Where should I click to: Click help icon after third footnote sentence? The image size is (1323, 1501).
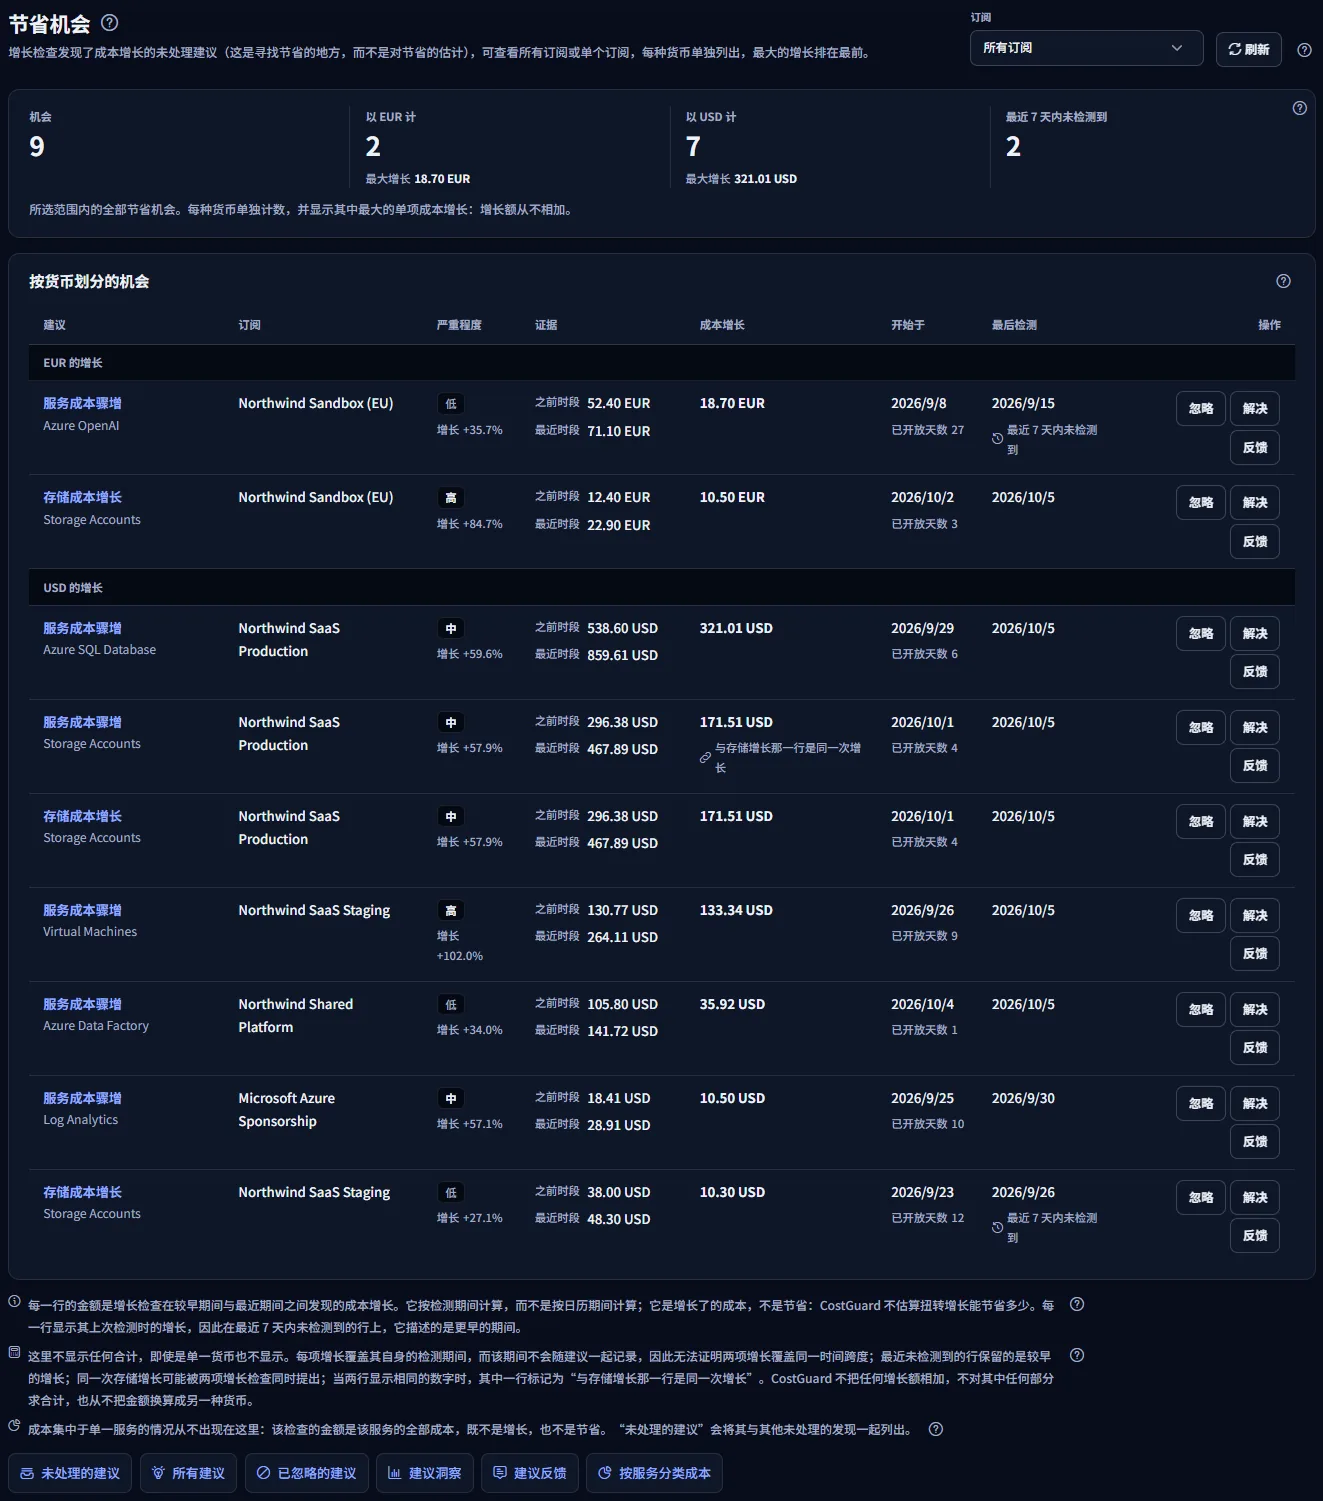[x=936, y=1430]
